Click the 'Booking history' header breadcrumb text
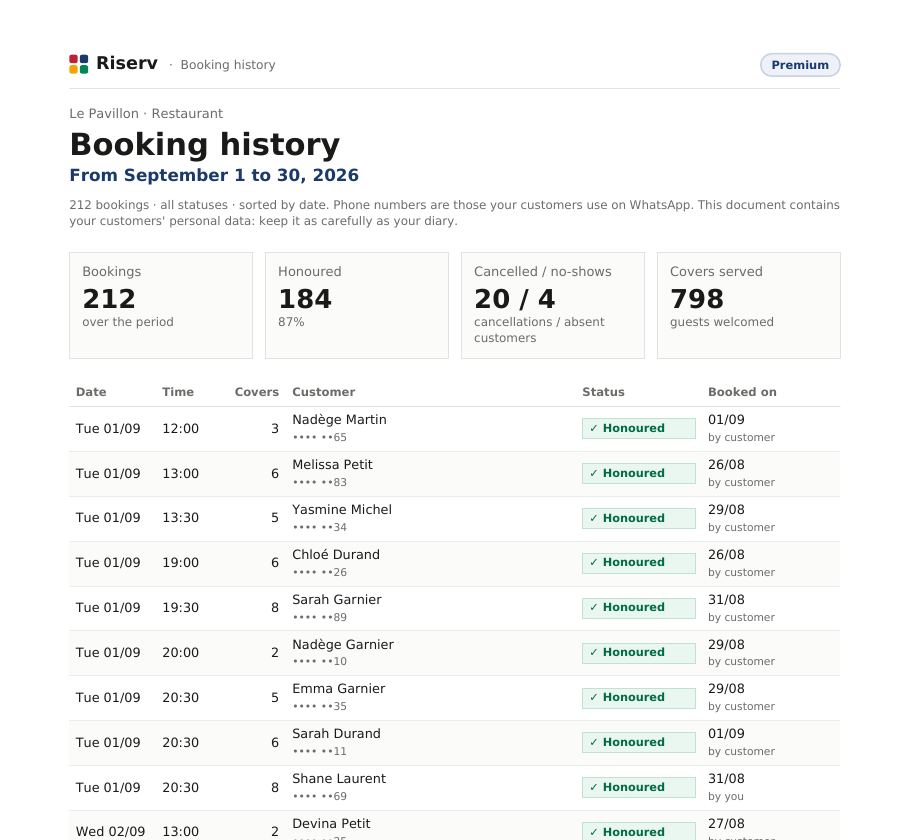Image resolution: width=910 pixels, height=840 pixels. click(228, 64)
